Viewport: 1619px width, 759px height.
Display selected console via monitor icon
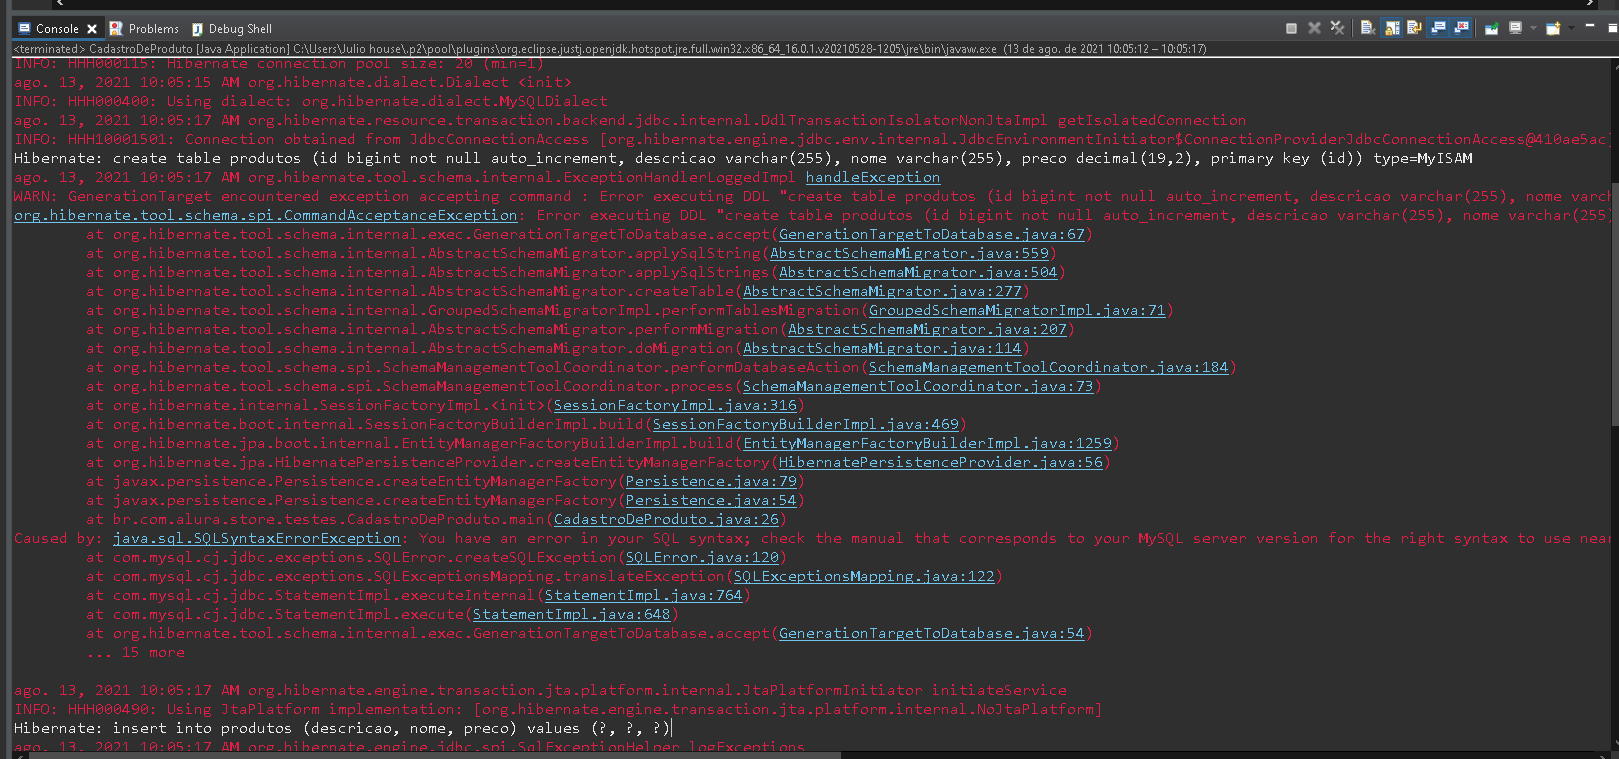point(1515,28)
